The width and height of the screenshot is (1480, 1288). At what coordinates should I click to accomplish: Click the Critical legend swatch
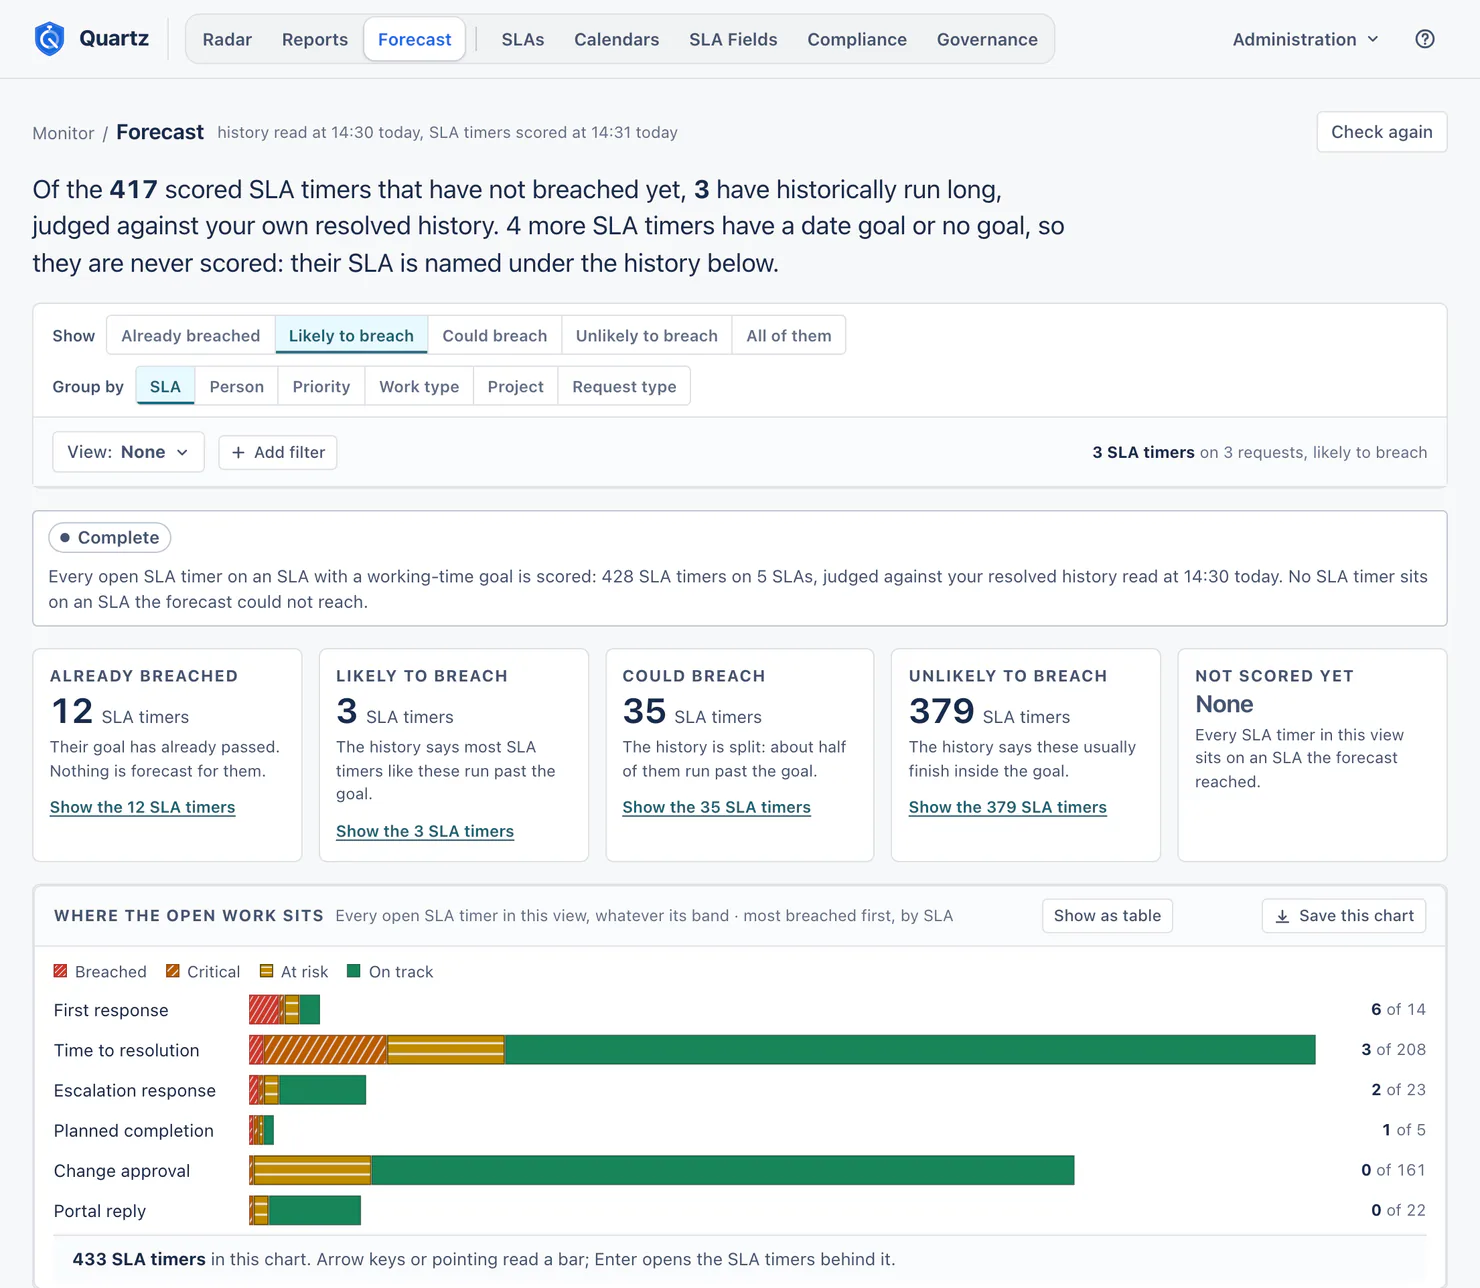pyautogui.click(x=173, y=971)
